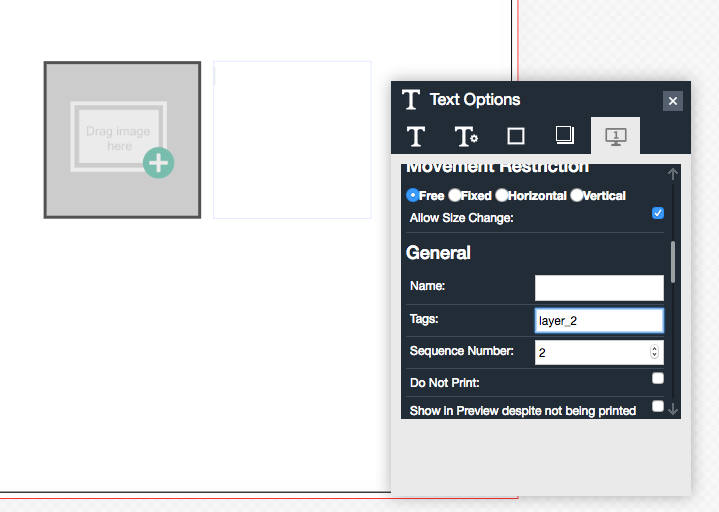Screen dimensions: 719x512
Task: Close the Text Options panel
Action: coord(673,101)
